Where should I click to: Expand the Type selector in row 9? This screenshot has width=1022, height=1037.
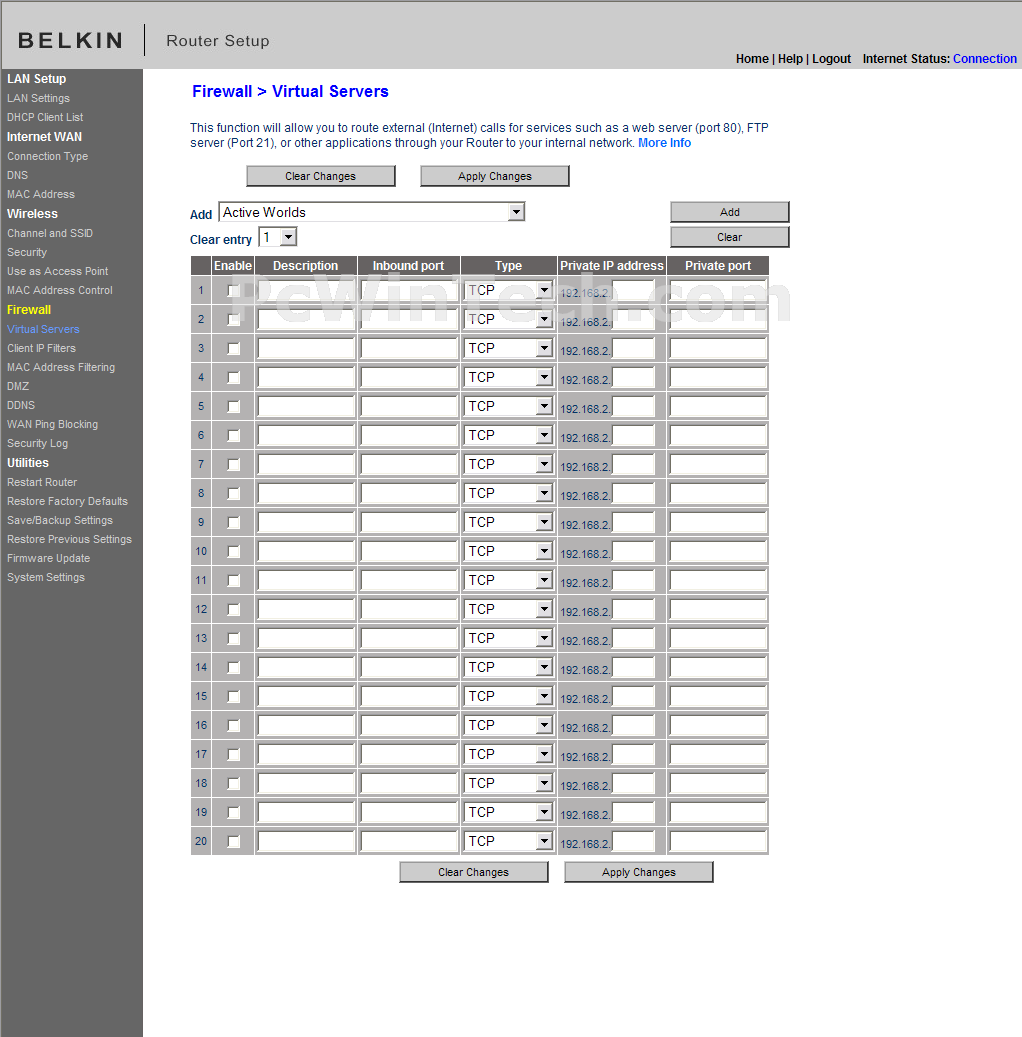point(508,522)
